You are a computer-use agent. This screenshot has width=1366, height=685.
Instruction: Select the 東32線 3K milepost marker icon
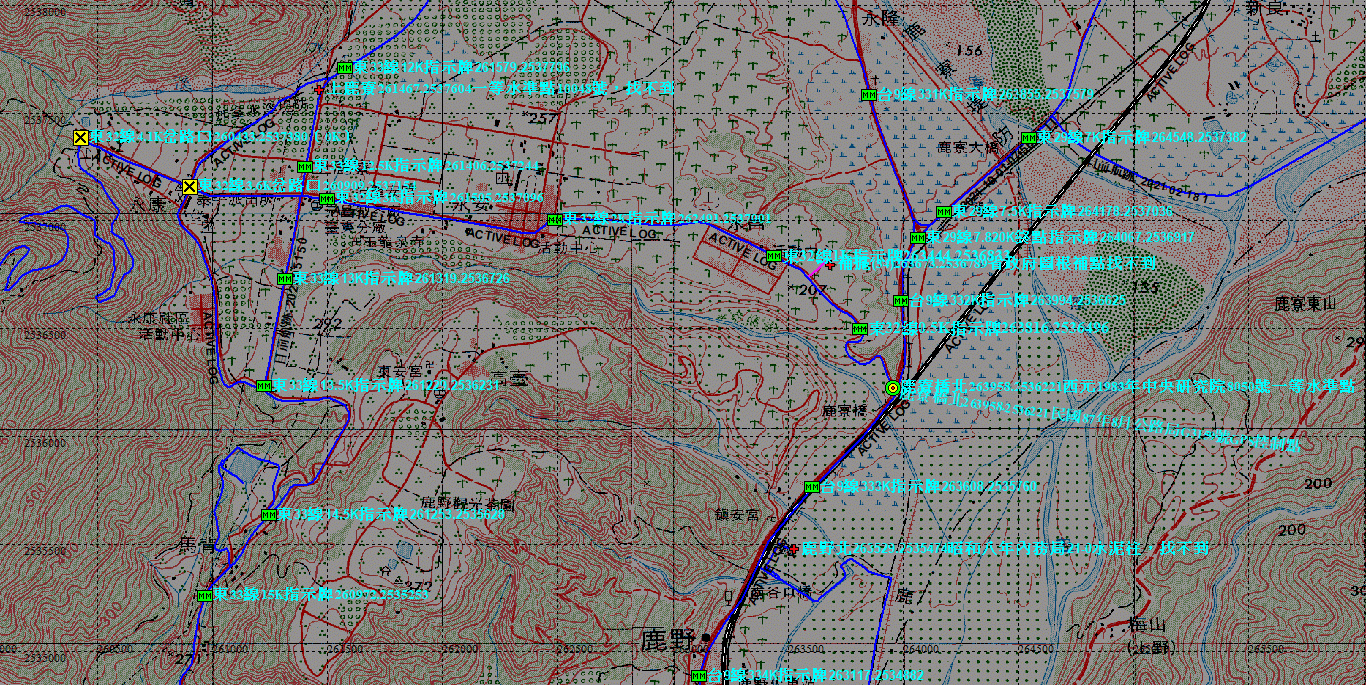pos(326,199)
